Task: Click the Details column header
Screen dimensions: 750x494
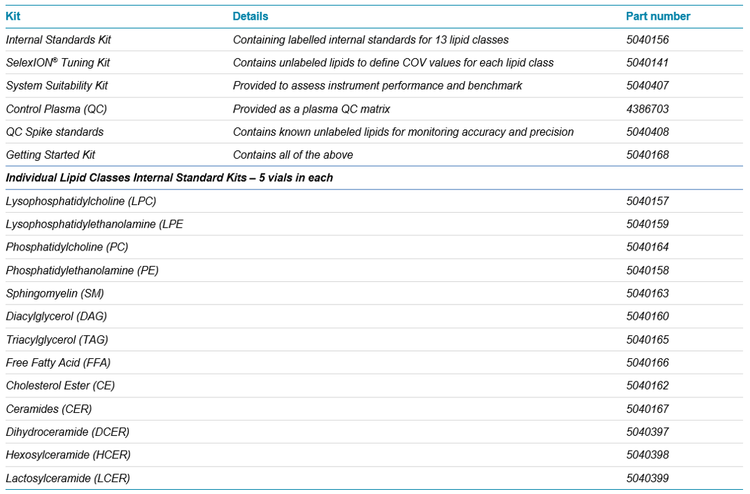Action: pos(250,17)
